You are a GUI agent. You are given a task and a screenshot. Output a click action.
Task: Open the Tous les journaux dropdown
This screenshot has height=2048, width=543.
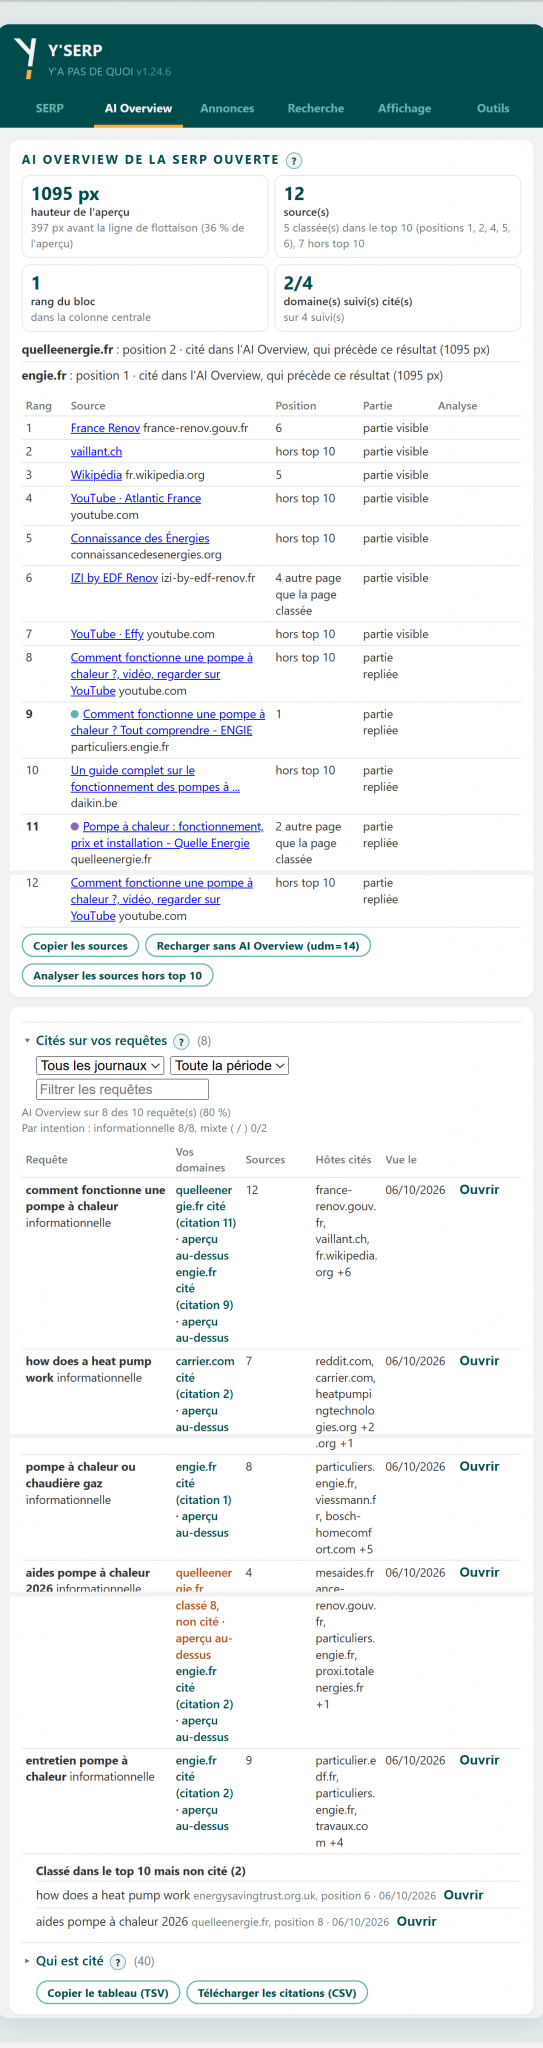(x=100, y=1066)
